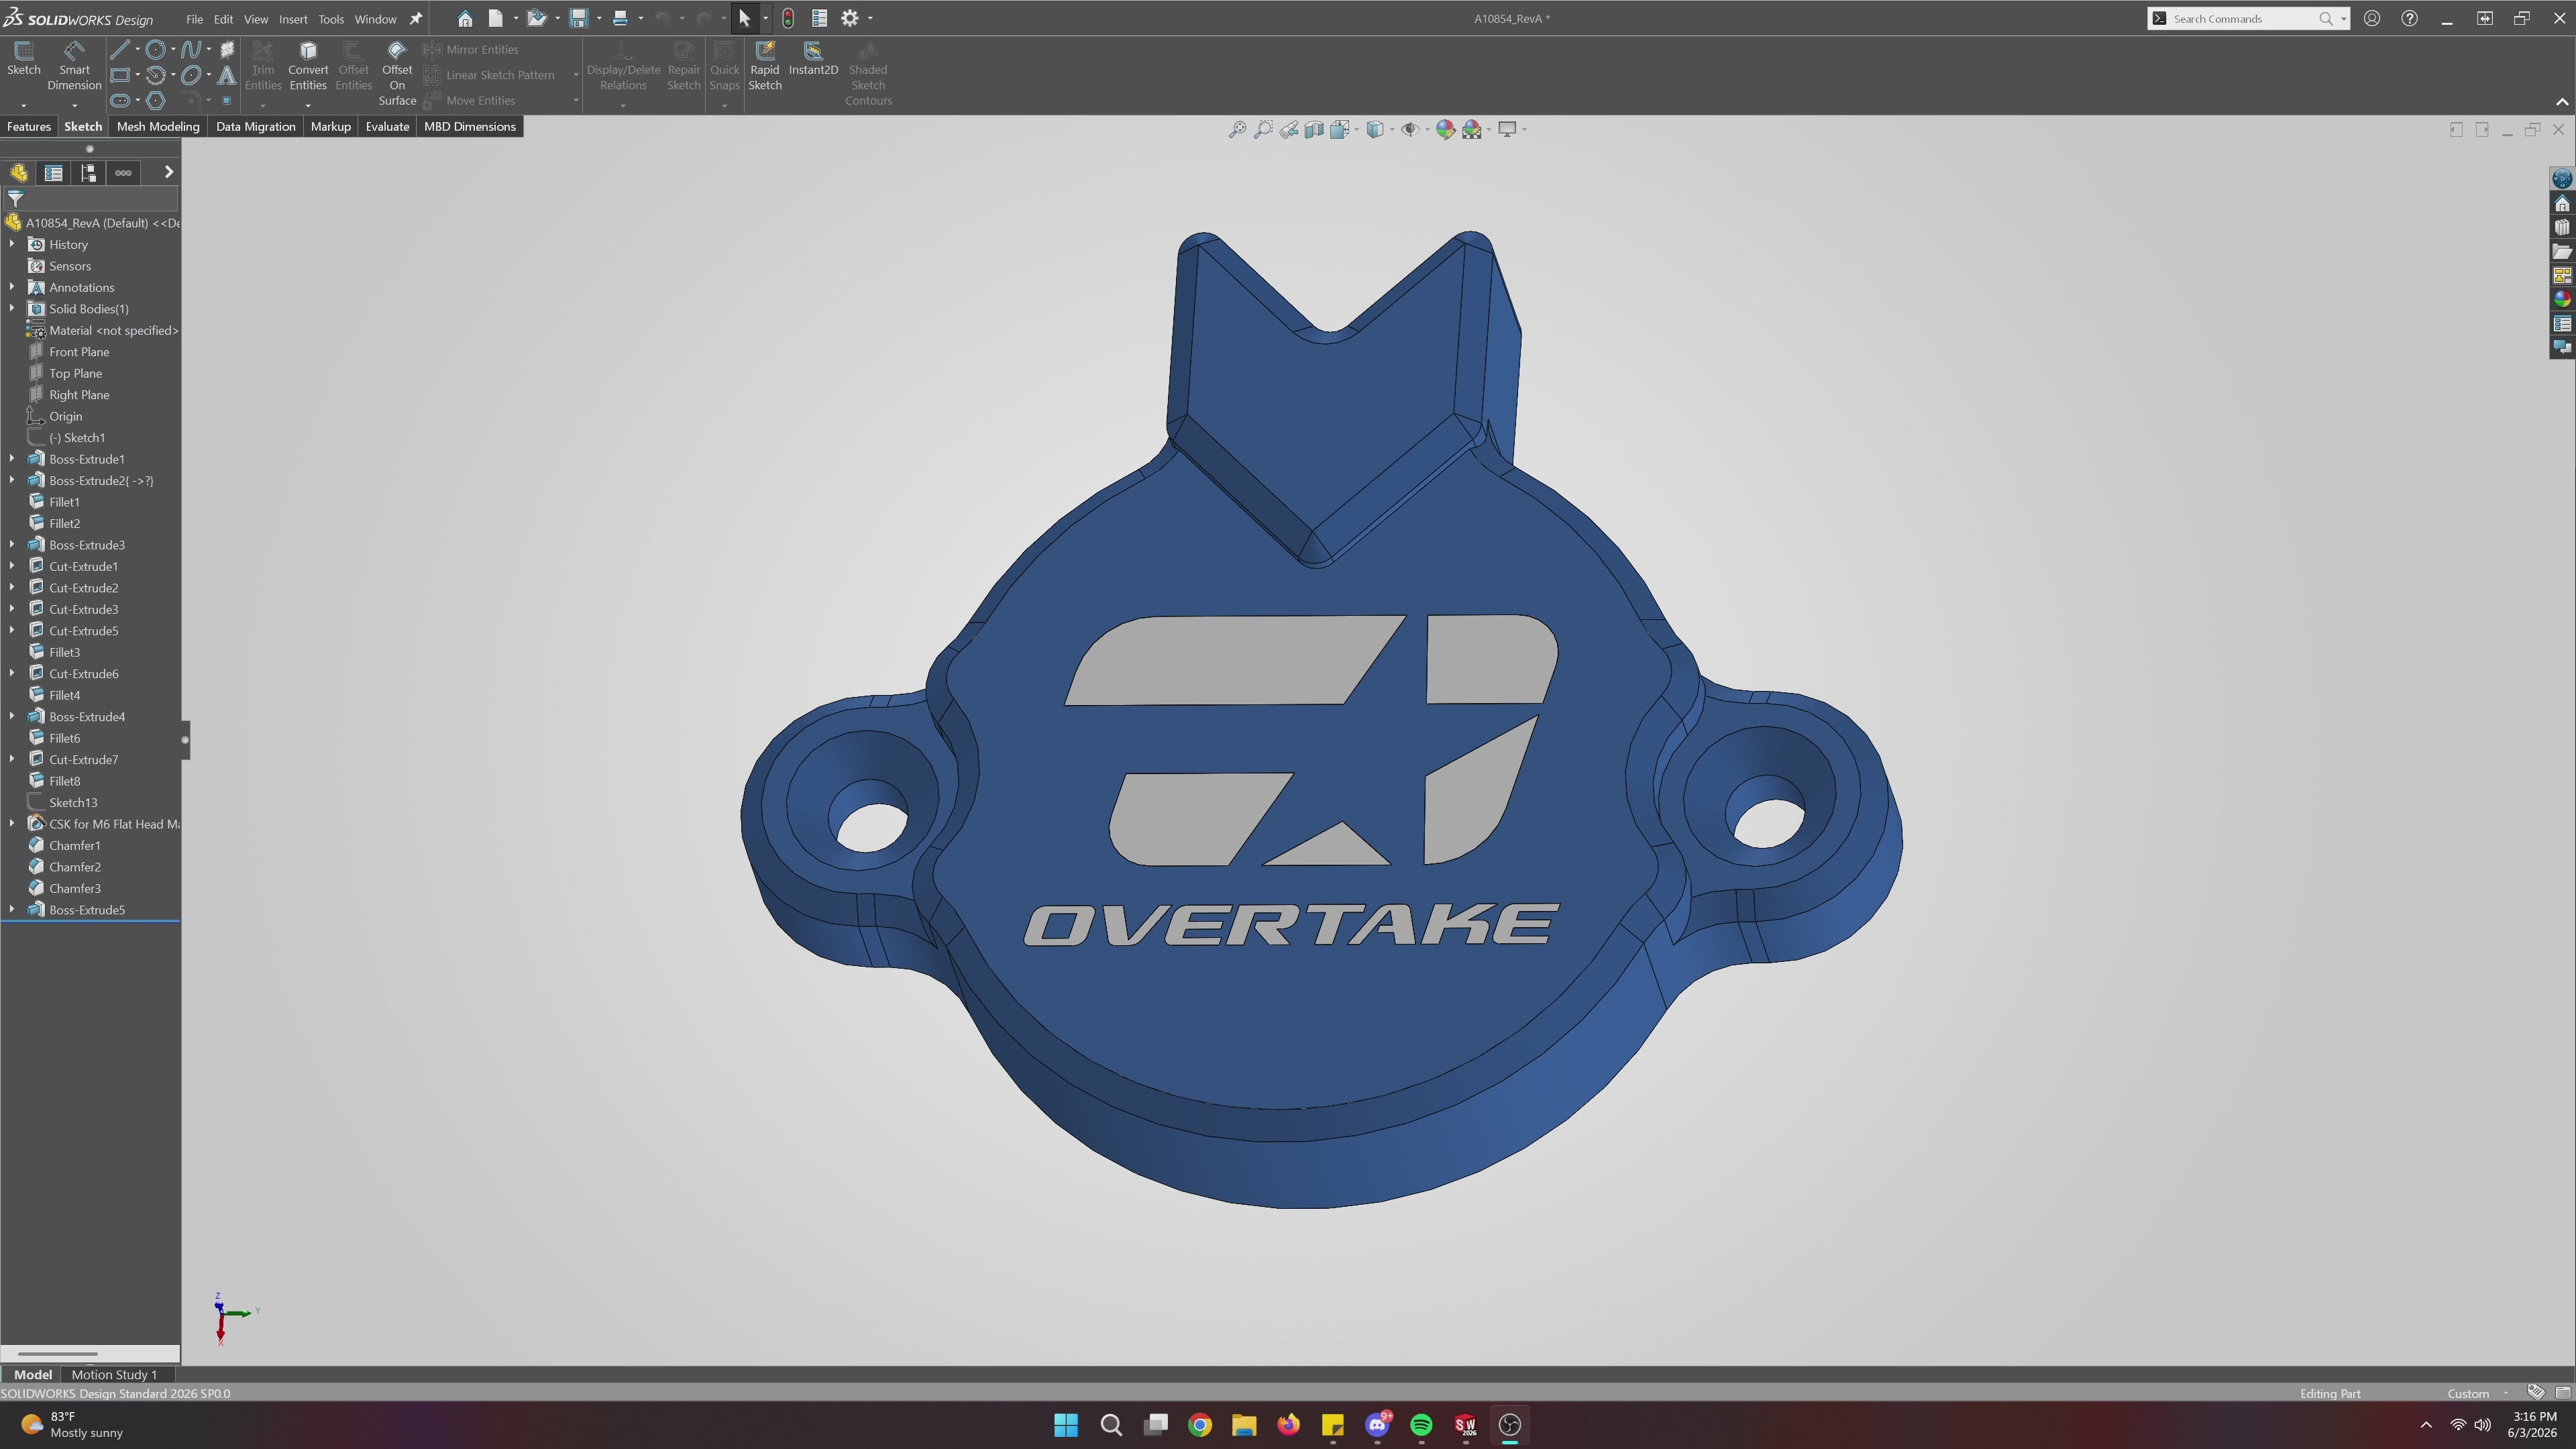Select Chamfer2 in the feature tree

[x=75, y=867]
